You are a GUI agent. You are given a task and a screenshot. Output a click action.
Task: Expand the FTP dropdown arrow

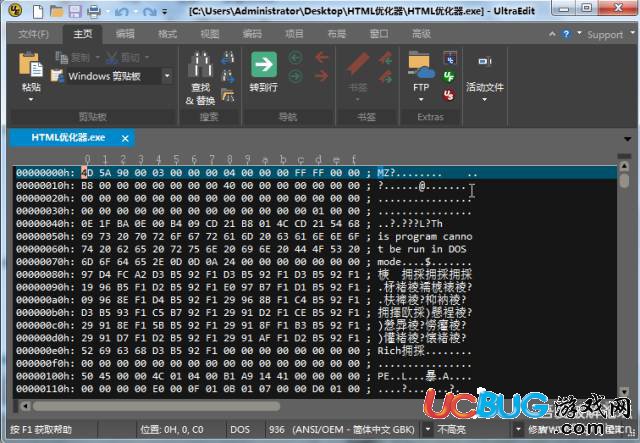[421, 99]
